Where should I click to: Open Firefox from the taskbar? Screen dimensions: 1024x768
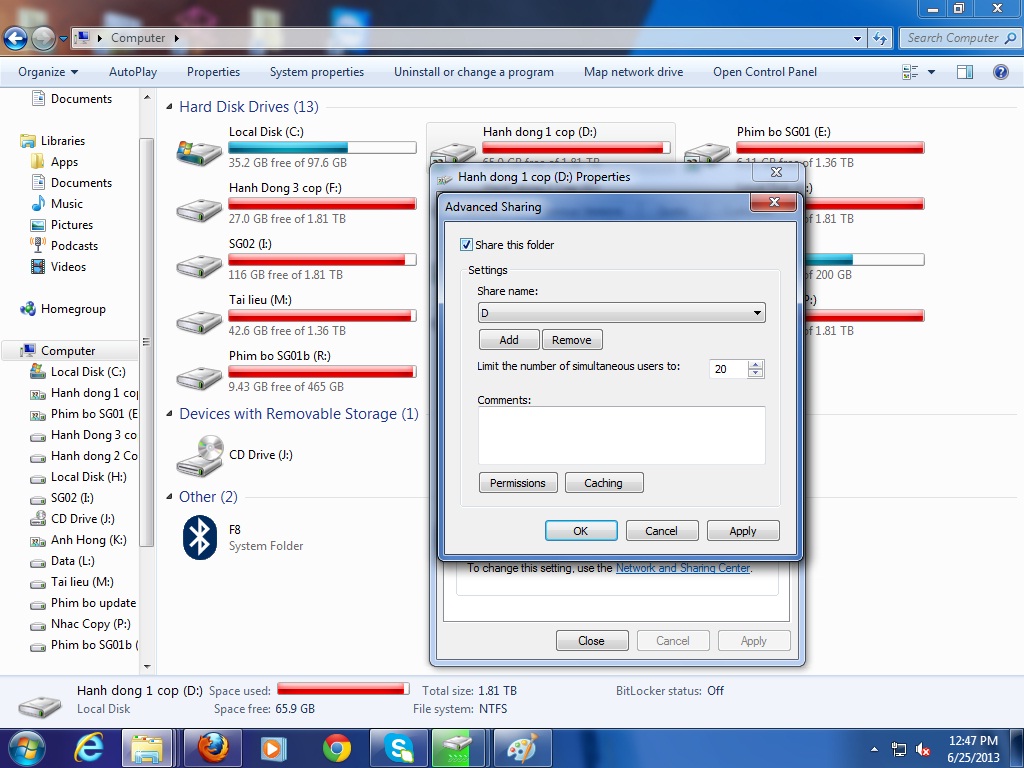(213, 748)
